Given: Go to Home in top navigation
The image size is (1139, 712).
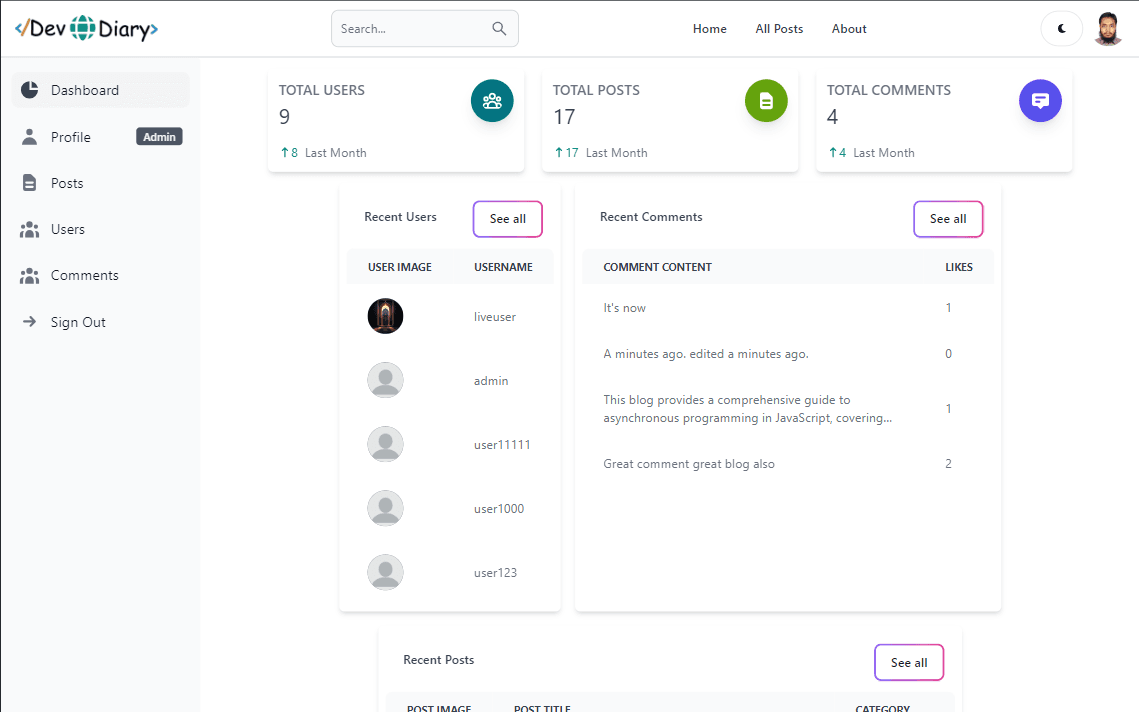Looking at the screenshot, I should pyautogui.click(x=709, y=29).
